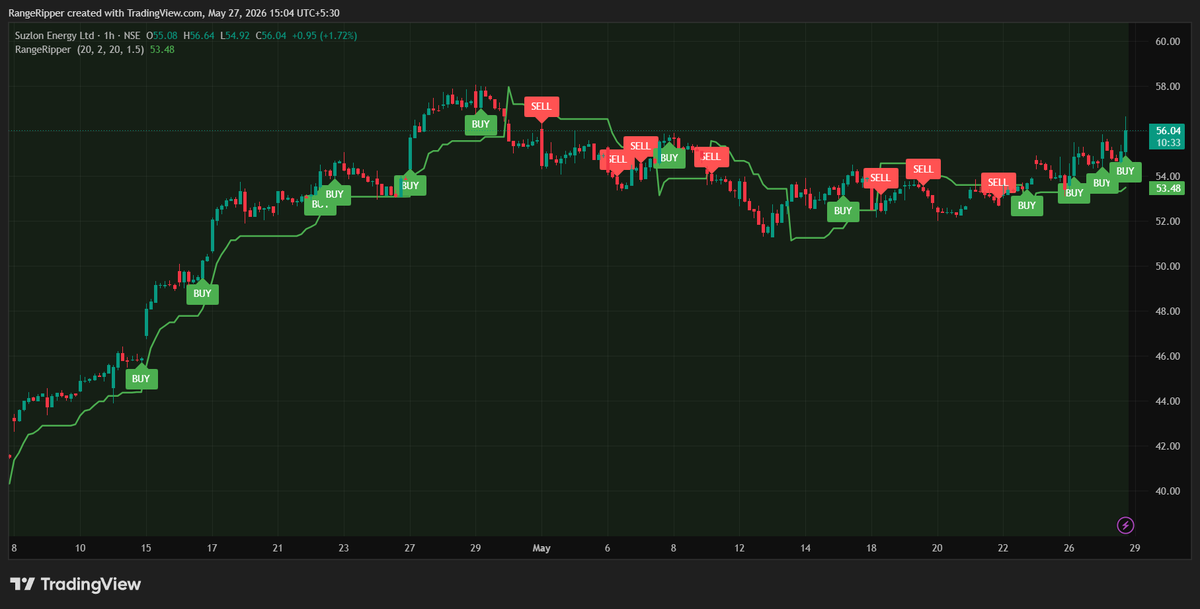Click the 'May' label on time axis

tap(541, 548)
